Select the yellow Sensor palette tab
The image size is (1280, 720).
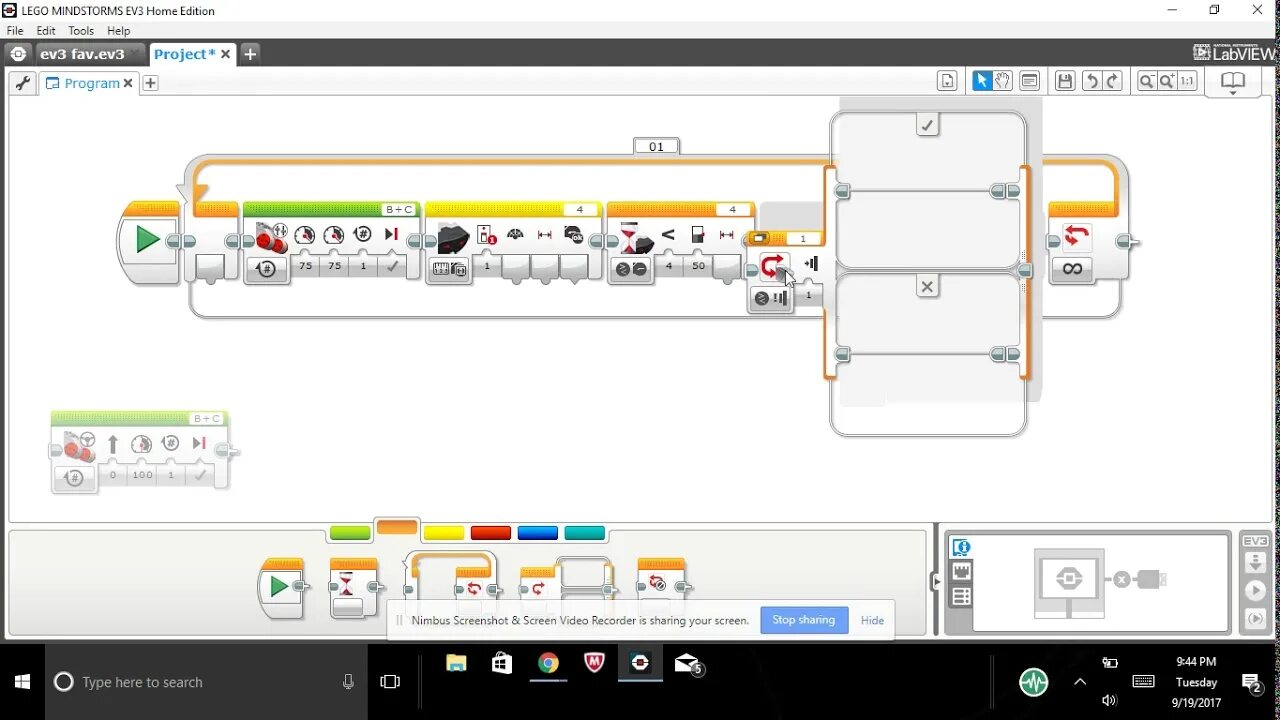coord(444,533)
